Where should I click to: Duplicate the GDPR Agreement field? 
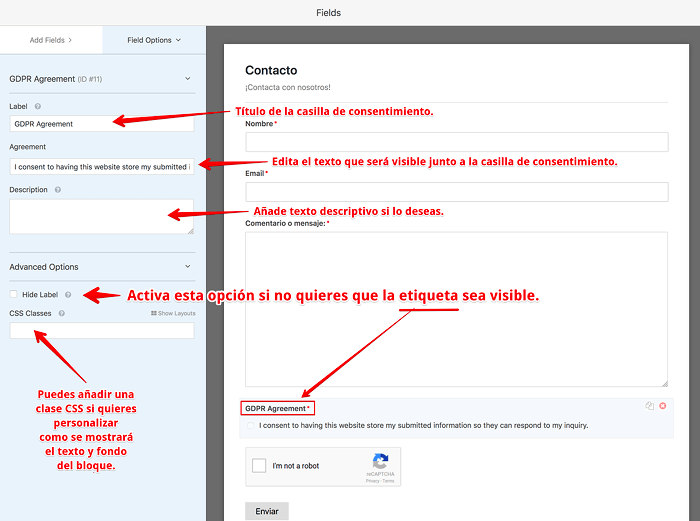coord(650,405)
